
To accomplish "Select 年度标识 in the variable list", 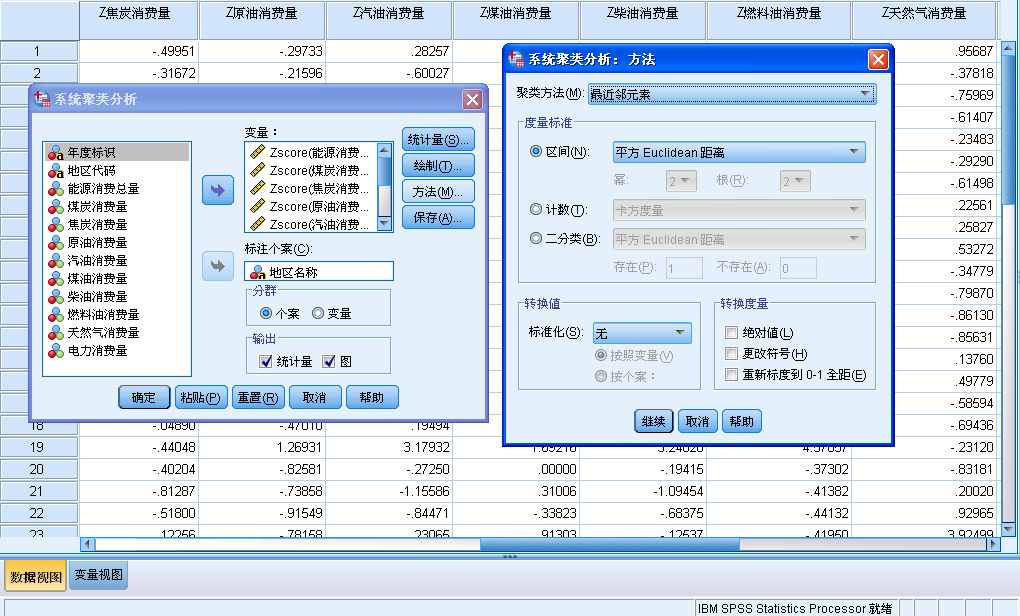I will [118, 152].
